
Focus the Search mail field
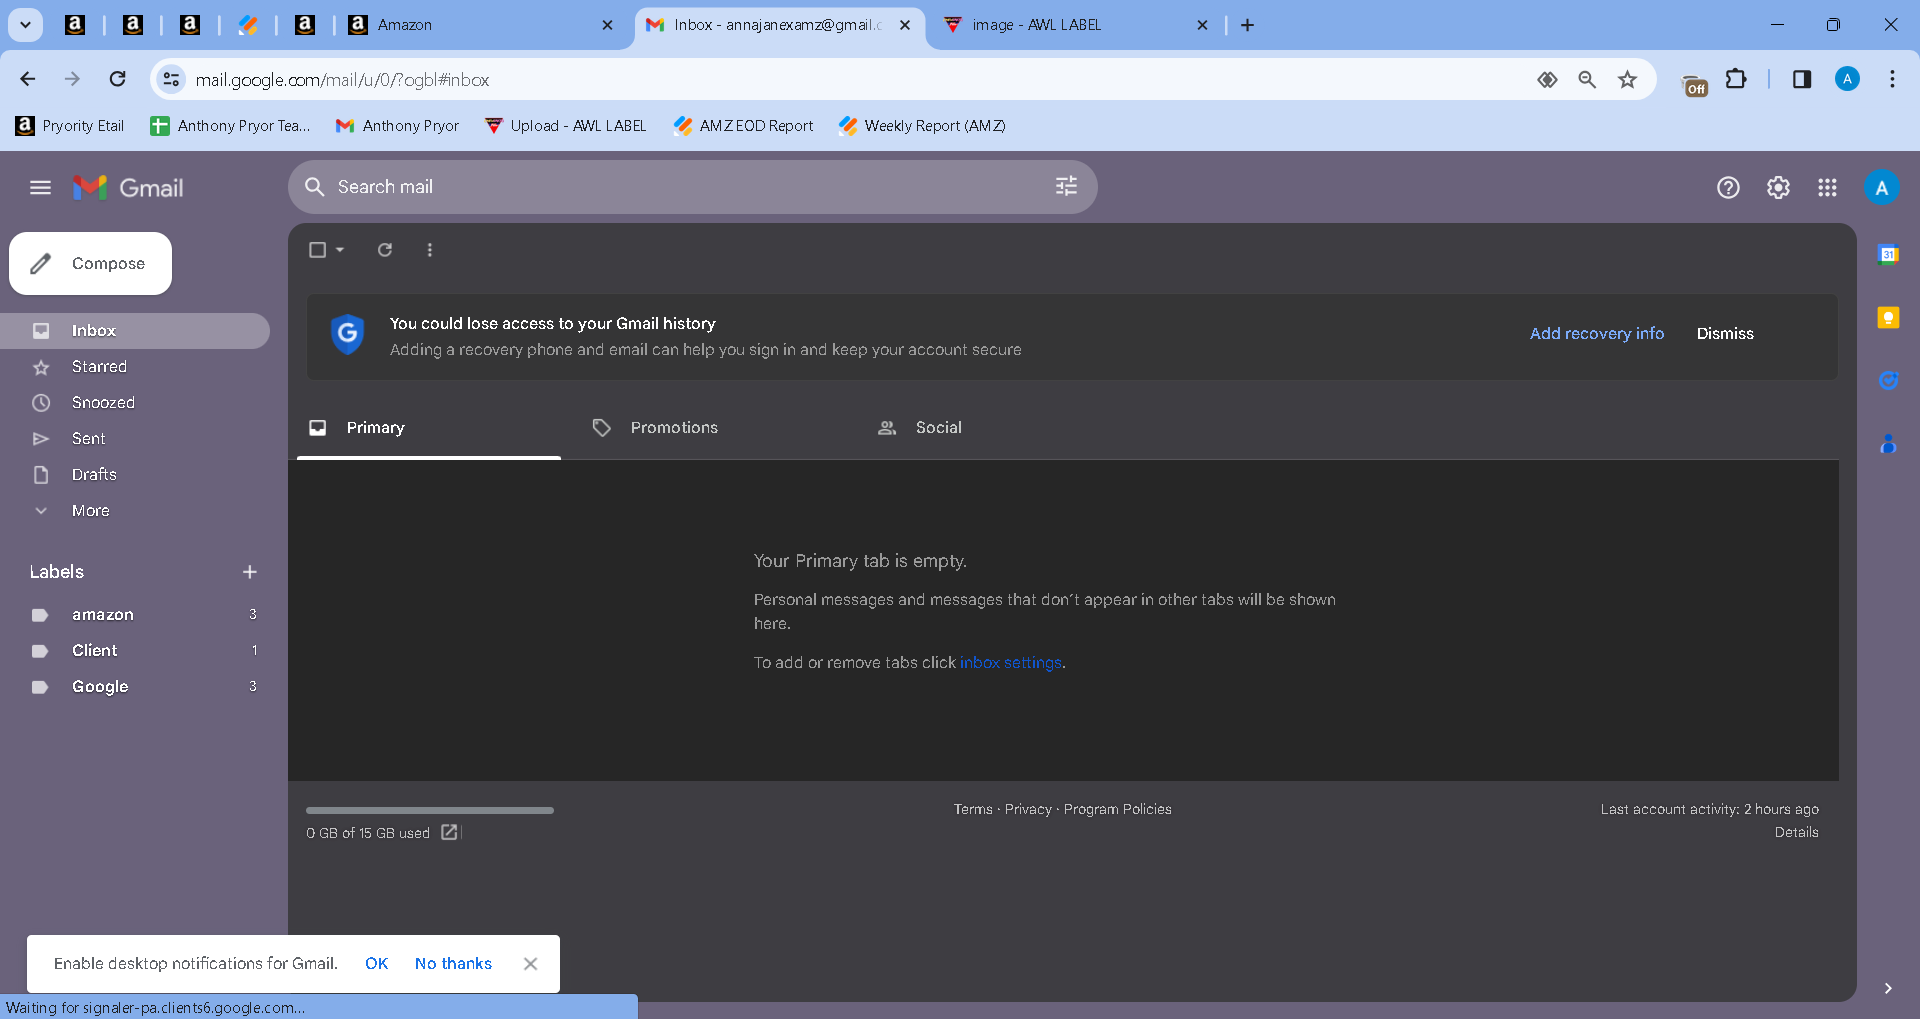point(692,187)
